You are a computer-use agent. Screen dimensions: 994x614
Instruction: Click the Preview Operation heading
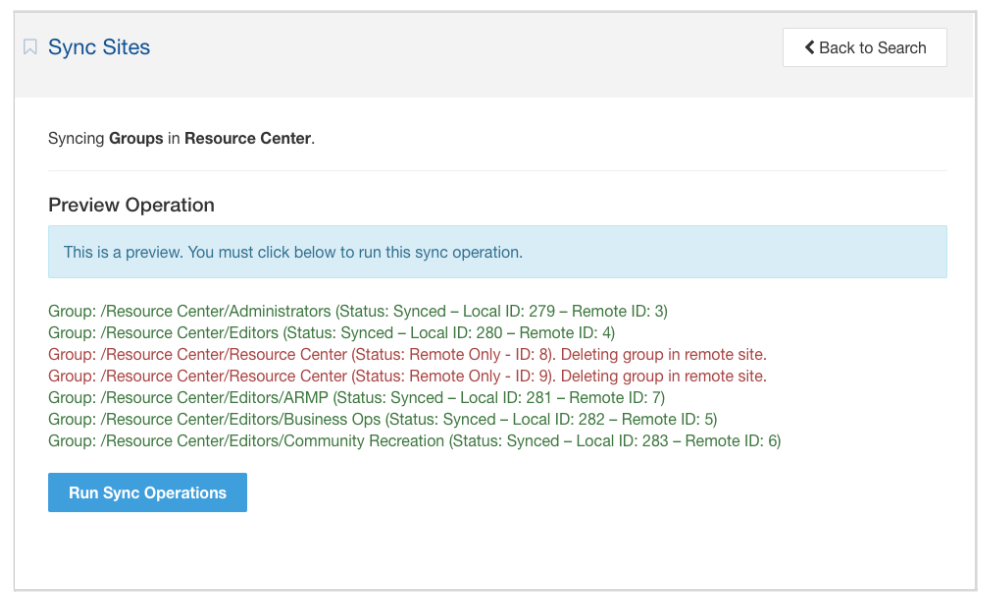pos(131,205)
